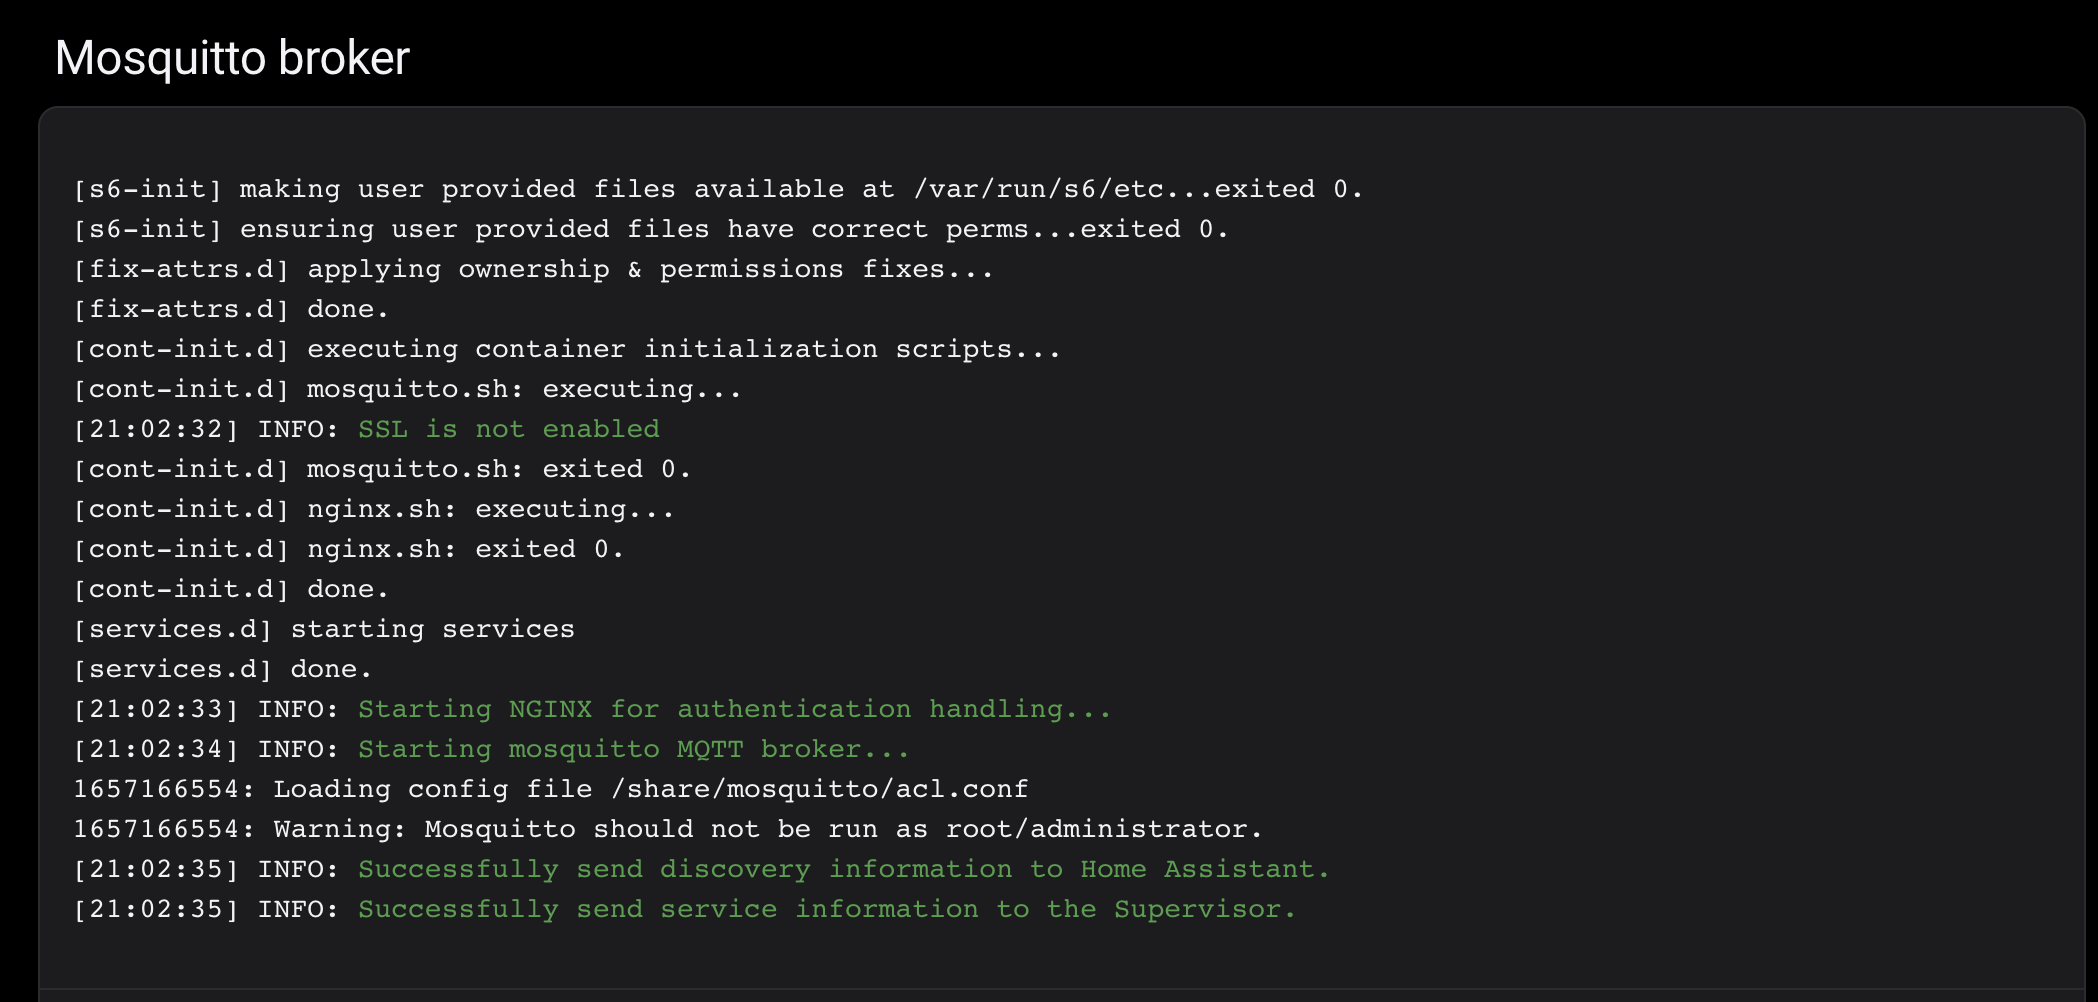
Task: Click the "mosquitto.sh: executing..." log line
Action: click(x=407, y=389)
